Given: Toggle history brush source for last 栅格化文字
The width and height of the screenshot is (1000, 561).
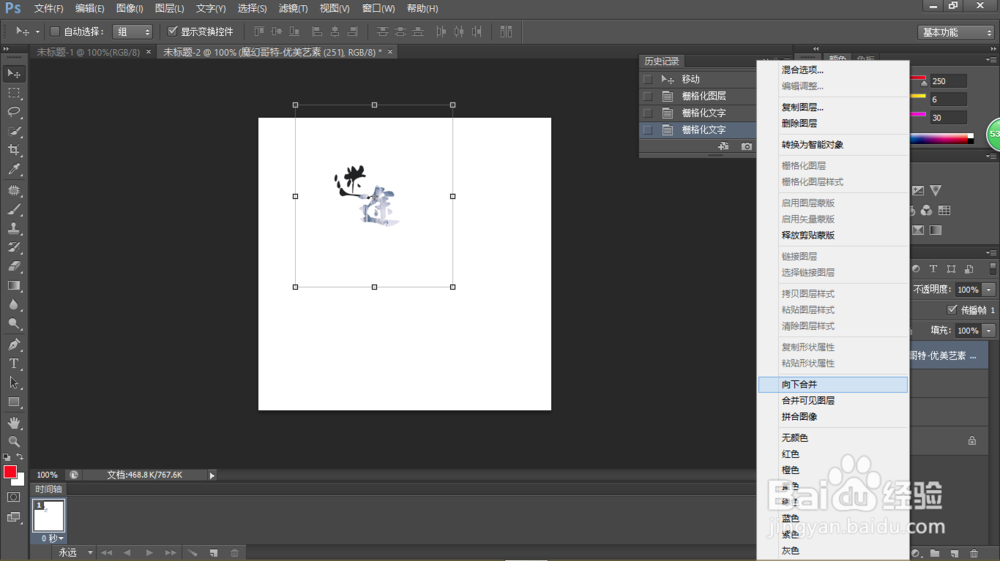Looking at the screenshot, I should tap(648, 130).
